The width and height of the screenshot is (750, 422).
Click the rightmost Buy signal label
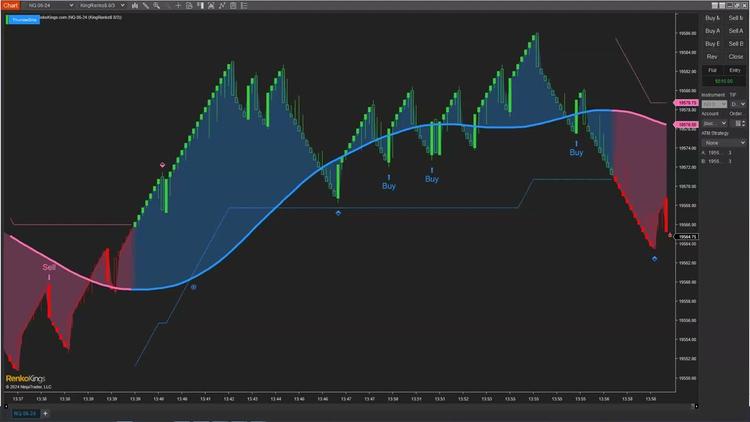coord(576,153)
